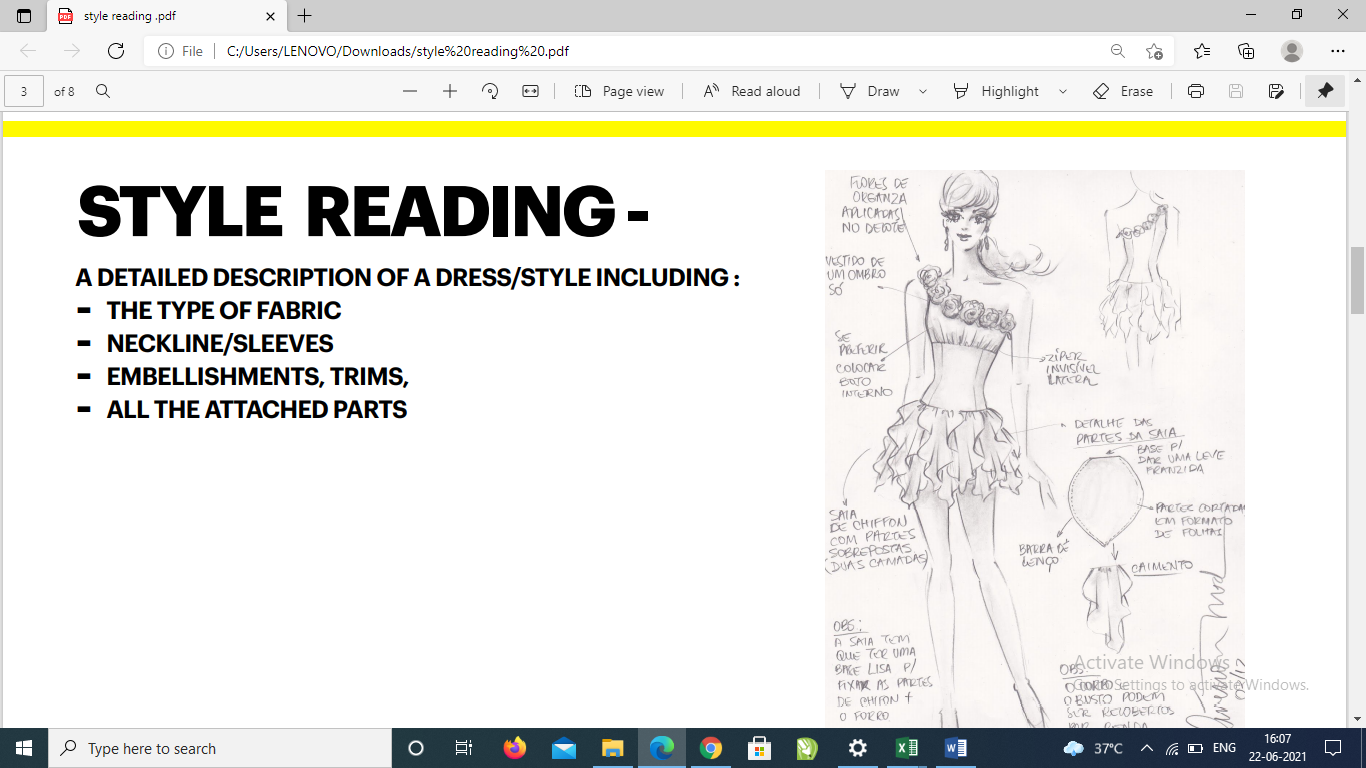This screenshot has height=768, width=1366.
Task: Select the Erase tool
Action: point(1123,91)
